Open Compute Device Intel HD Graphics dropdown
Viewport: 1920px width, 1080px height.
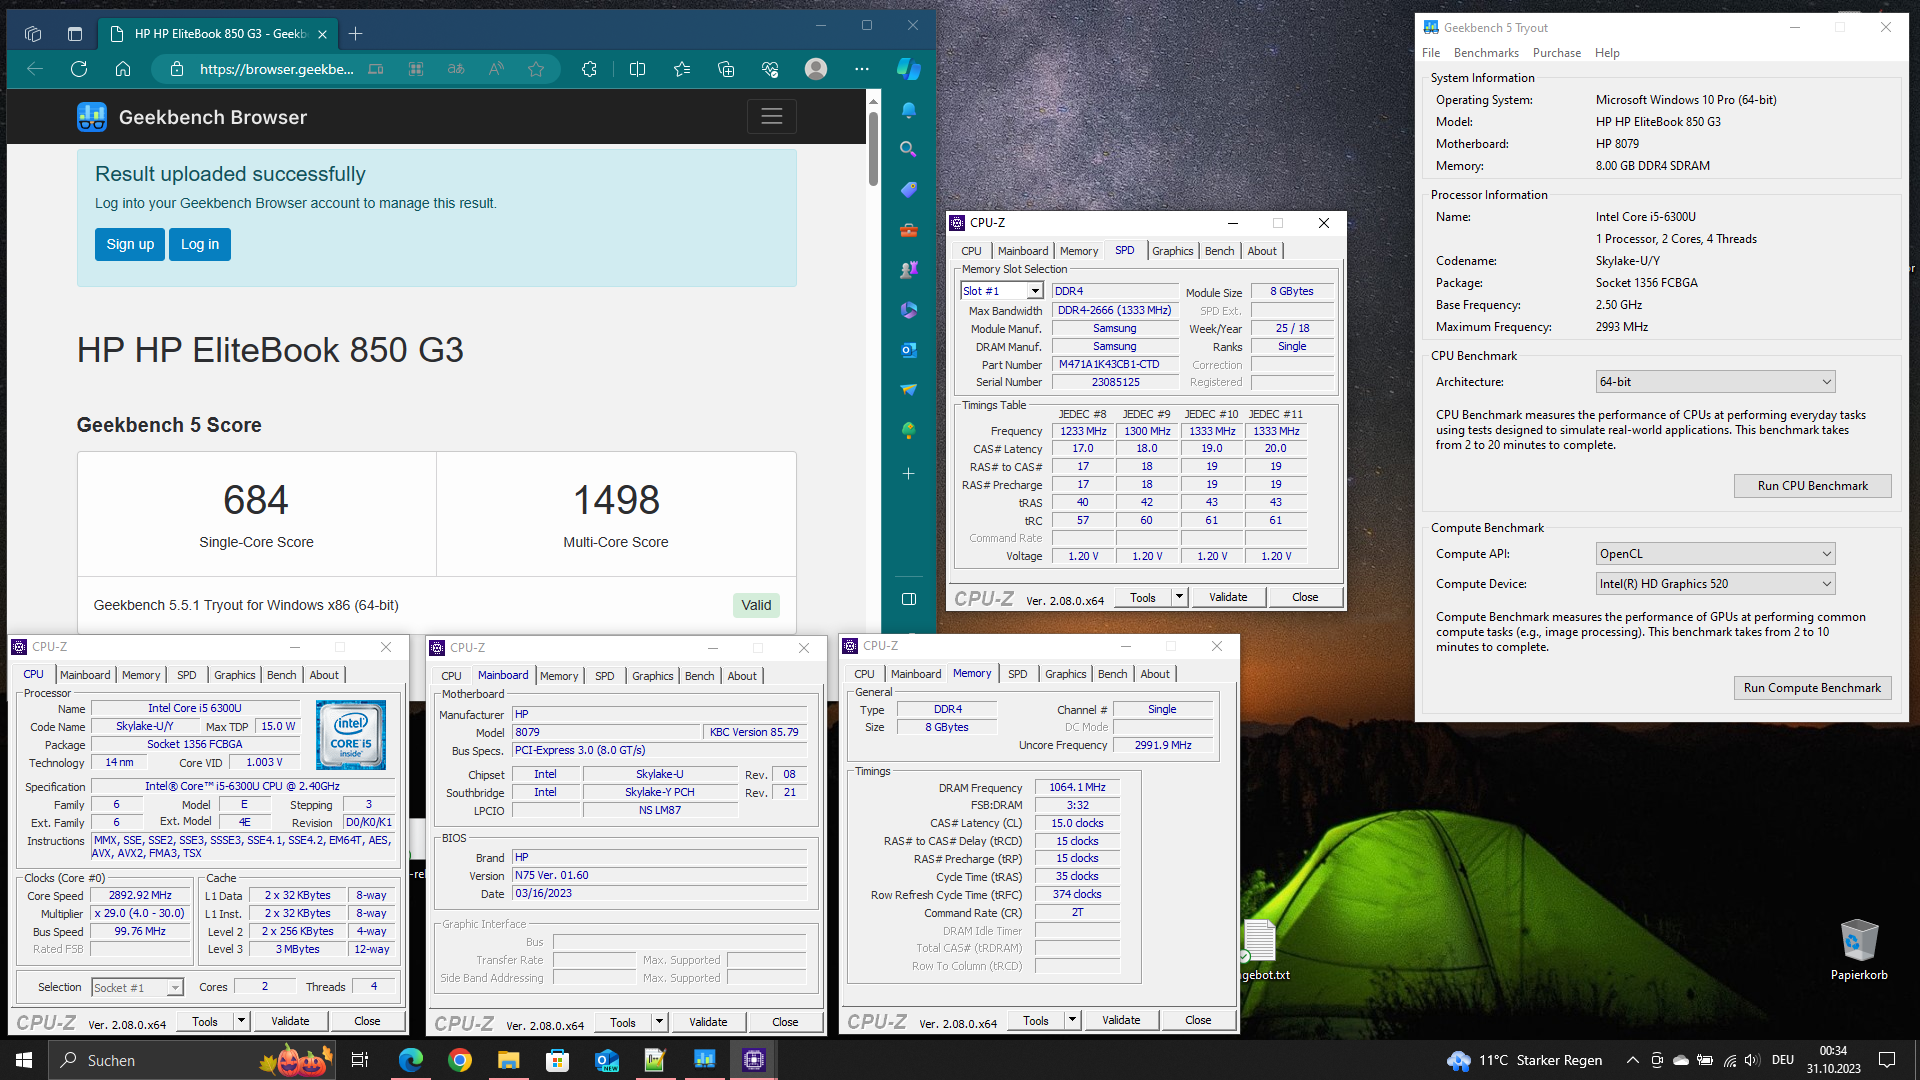(x=1715, y=584)
